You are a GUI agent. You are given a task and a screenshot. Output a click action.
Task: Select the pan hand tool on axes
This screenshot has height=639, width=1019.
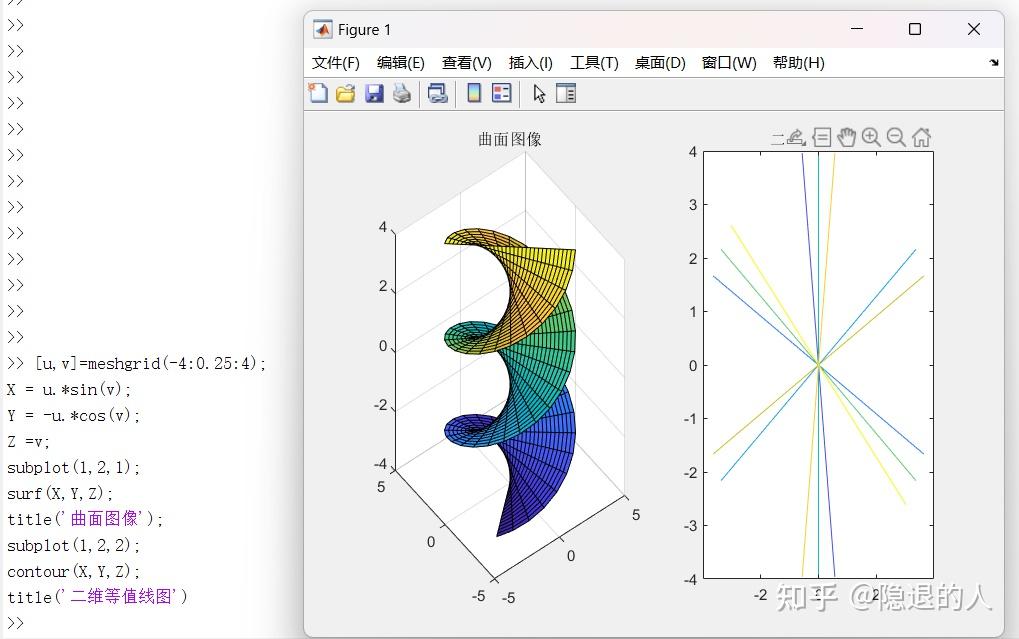pos(846,137)
